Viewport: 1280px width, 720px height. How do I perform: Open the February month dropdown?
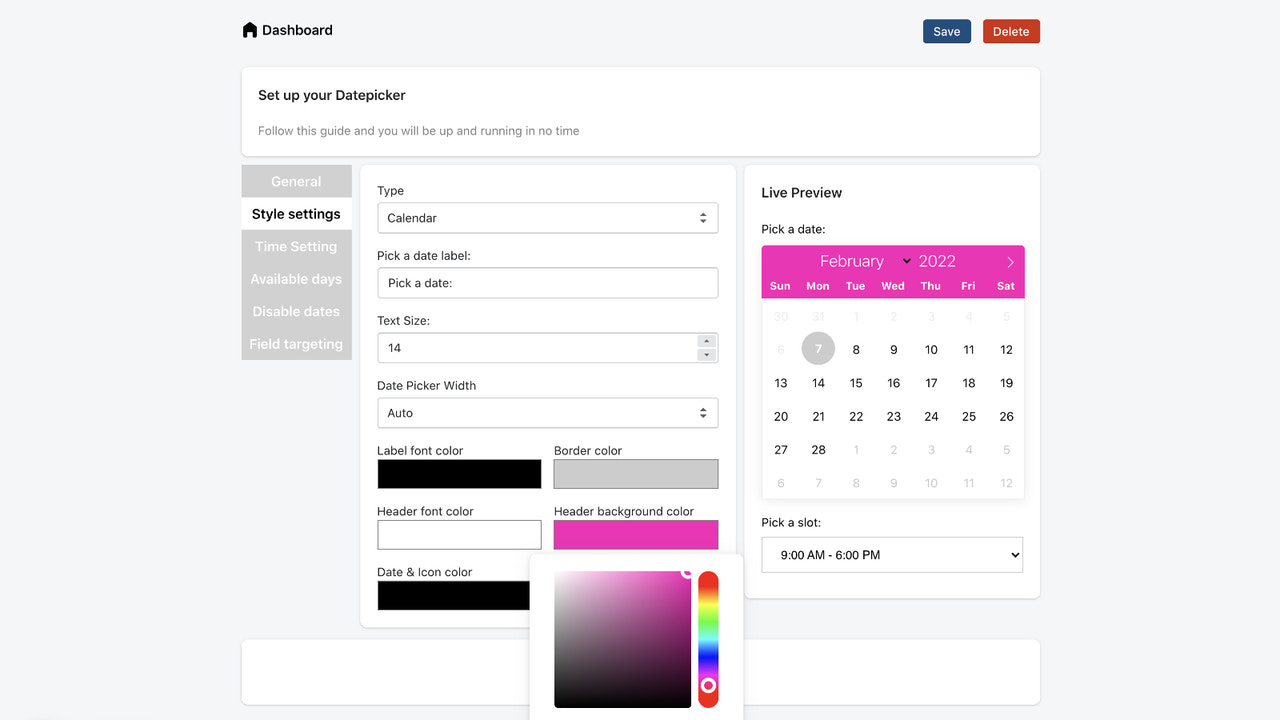pos(864,261)
